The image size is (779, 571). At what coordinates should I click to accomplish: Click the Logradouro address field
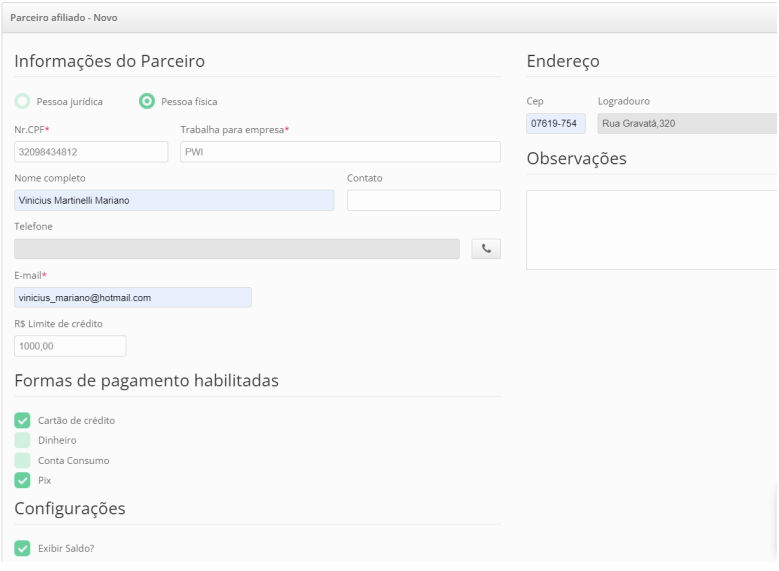point(686,123)
